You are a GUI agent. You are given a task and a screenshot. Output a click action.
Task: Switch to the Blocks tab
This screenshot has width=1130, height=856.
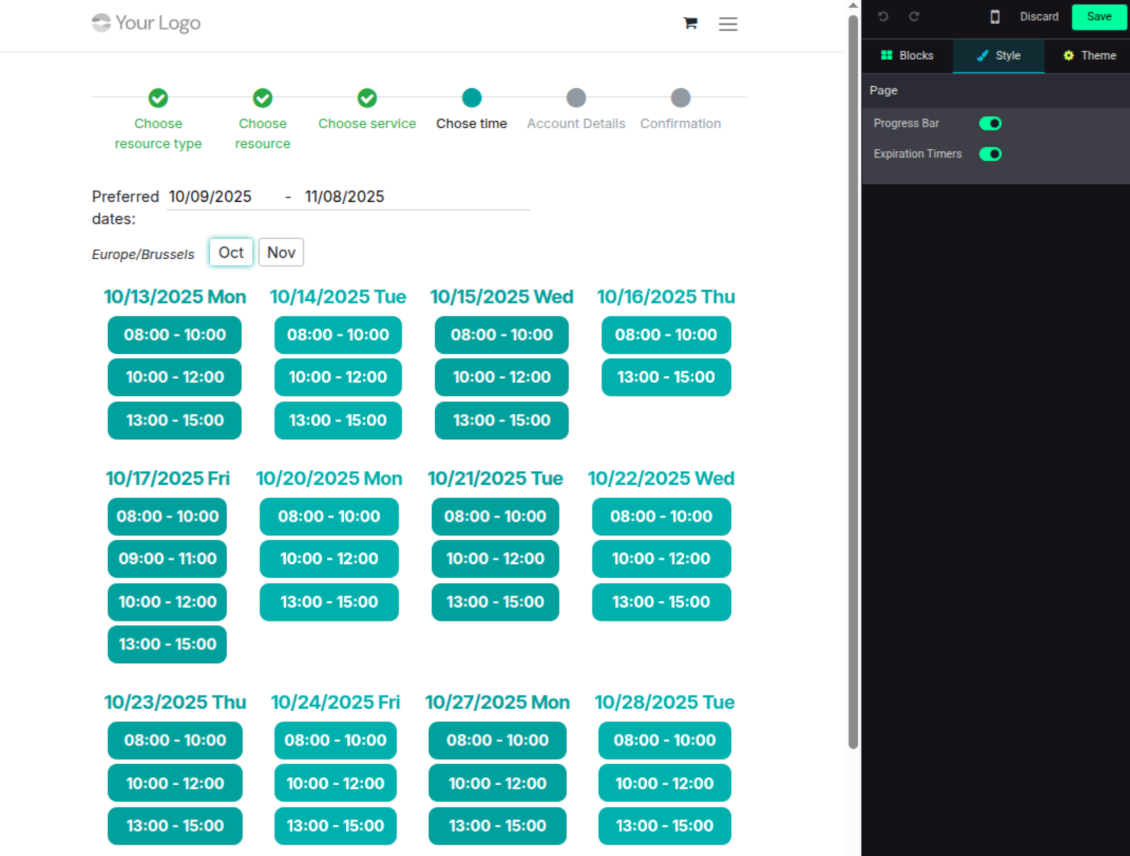(x=907, y=56)
